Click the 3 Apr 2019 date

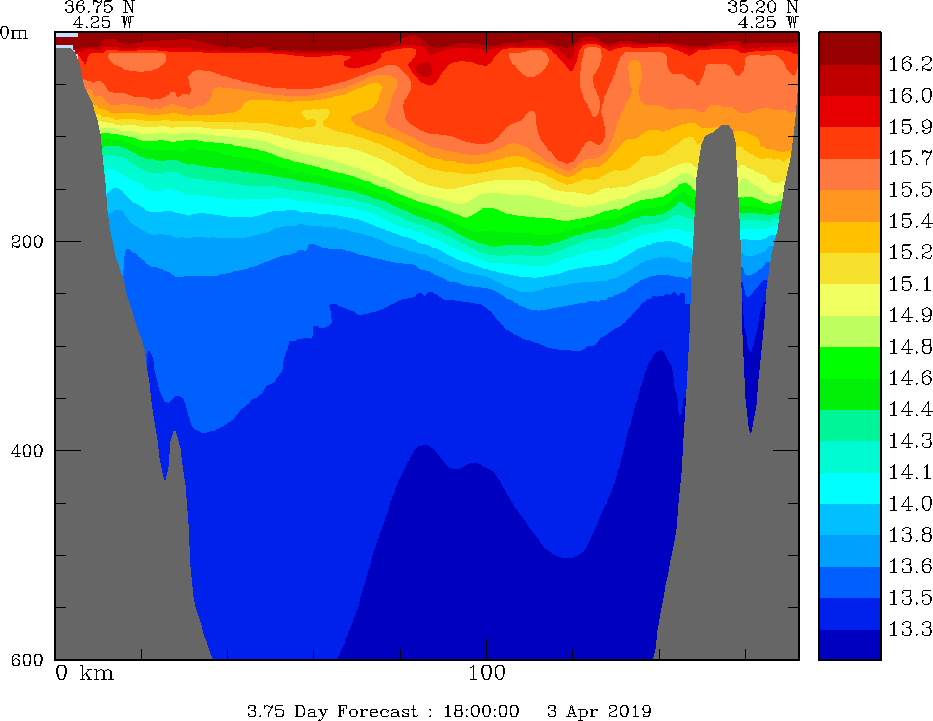599,711
